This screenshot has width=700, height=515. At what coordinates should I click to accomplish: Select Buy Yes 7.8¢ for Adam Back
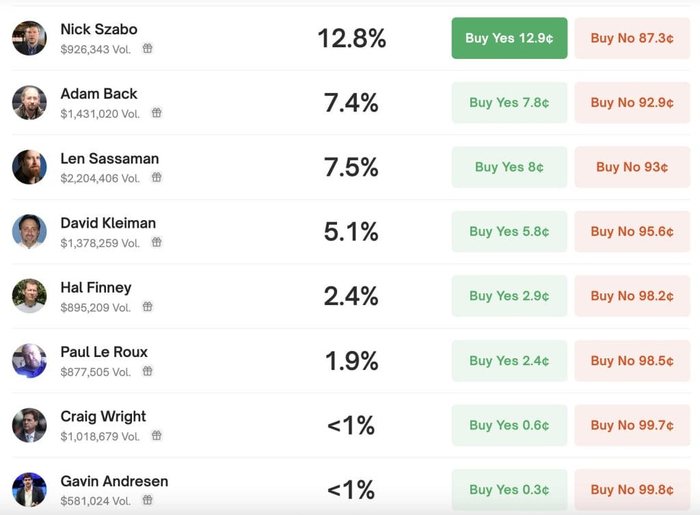tap(509, 102)
